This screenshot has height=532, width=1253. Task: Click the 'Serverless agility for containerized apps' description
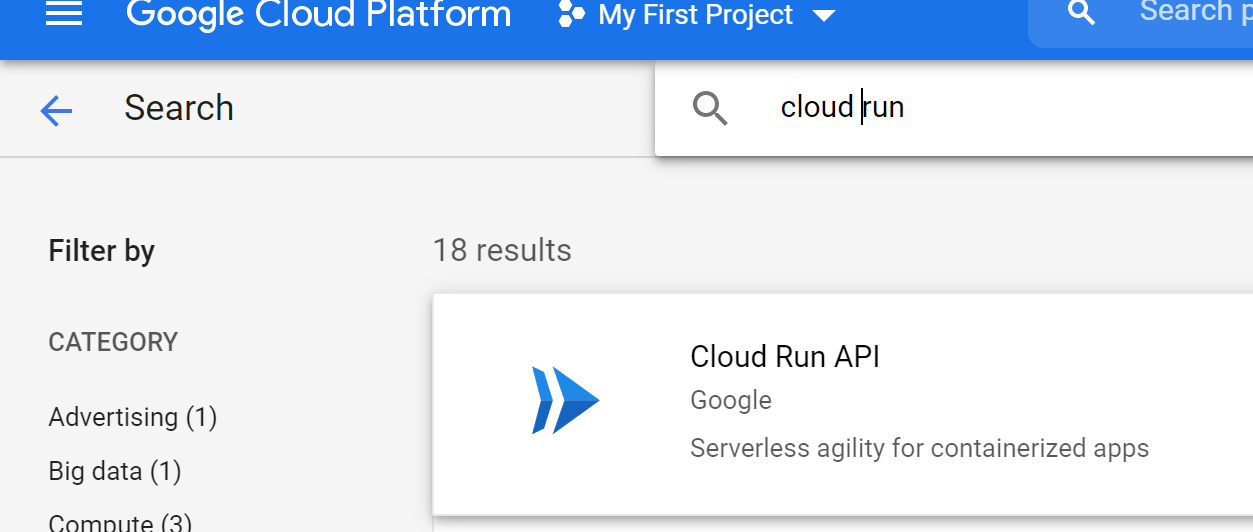(x=919, y=448)
